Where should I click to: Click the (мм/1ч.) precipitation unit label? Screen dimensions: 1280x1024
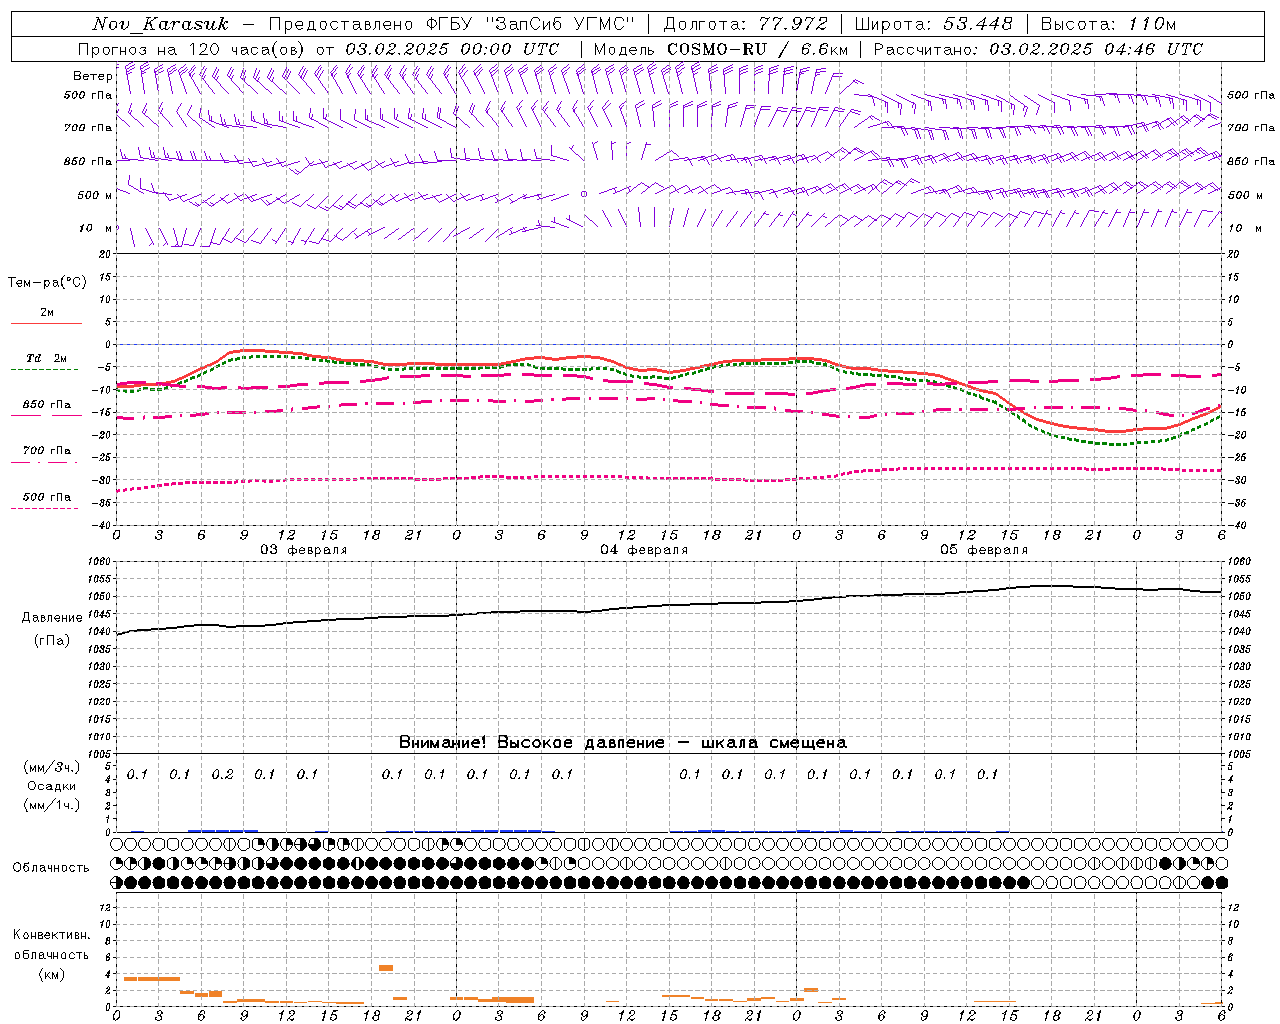pos(52,805)
